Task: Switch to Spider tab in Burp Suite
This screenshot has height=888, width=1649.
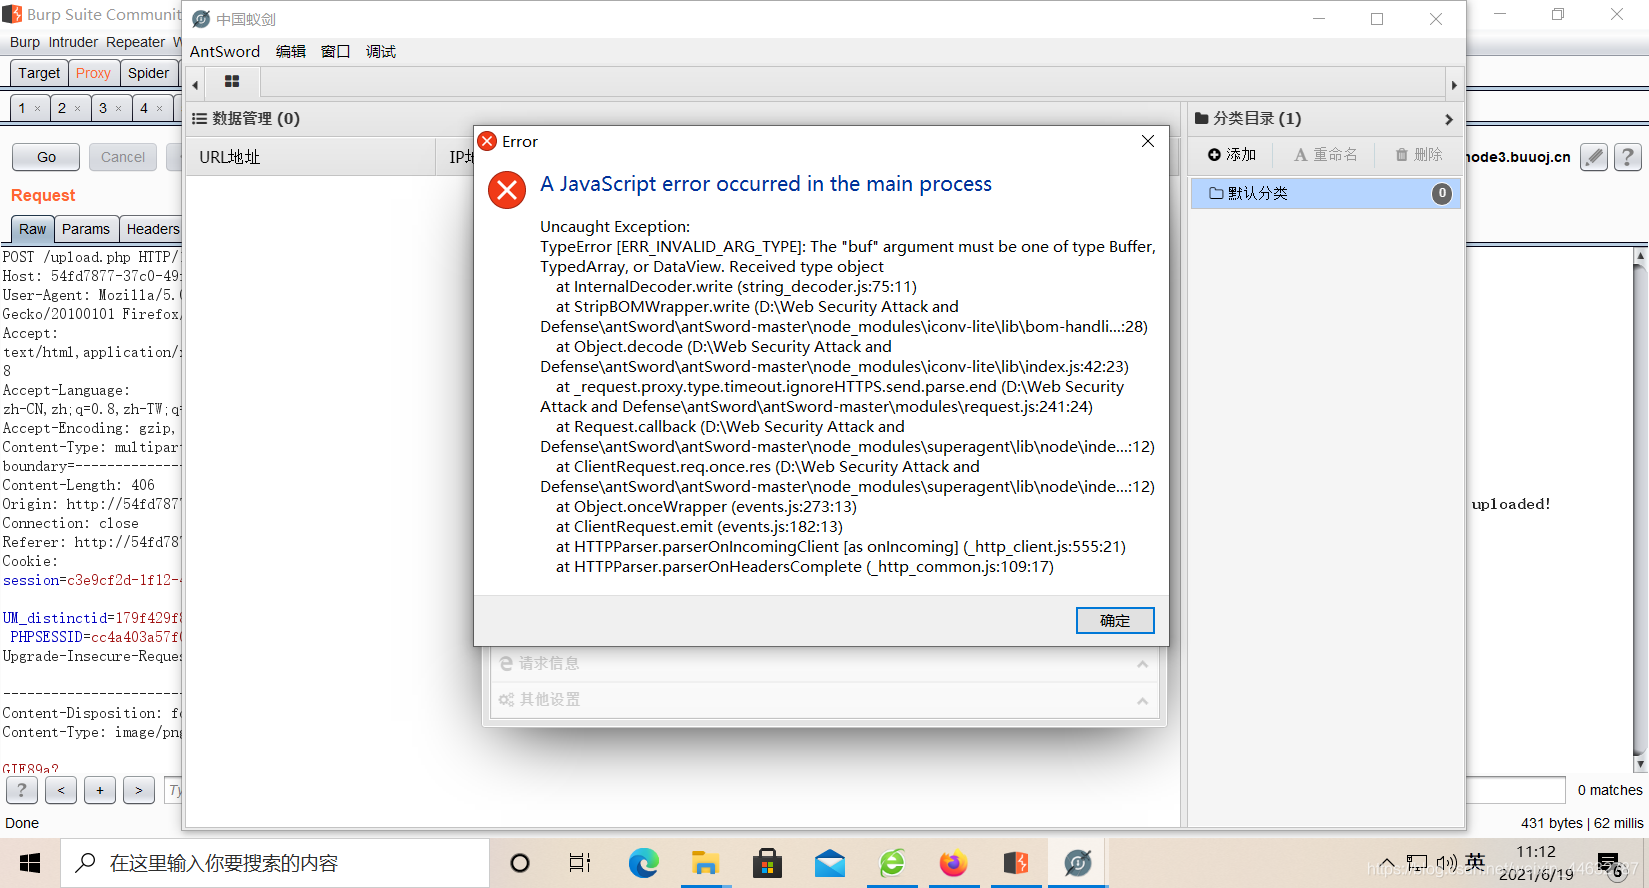Action: tap(148, 73)
